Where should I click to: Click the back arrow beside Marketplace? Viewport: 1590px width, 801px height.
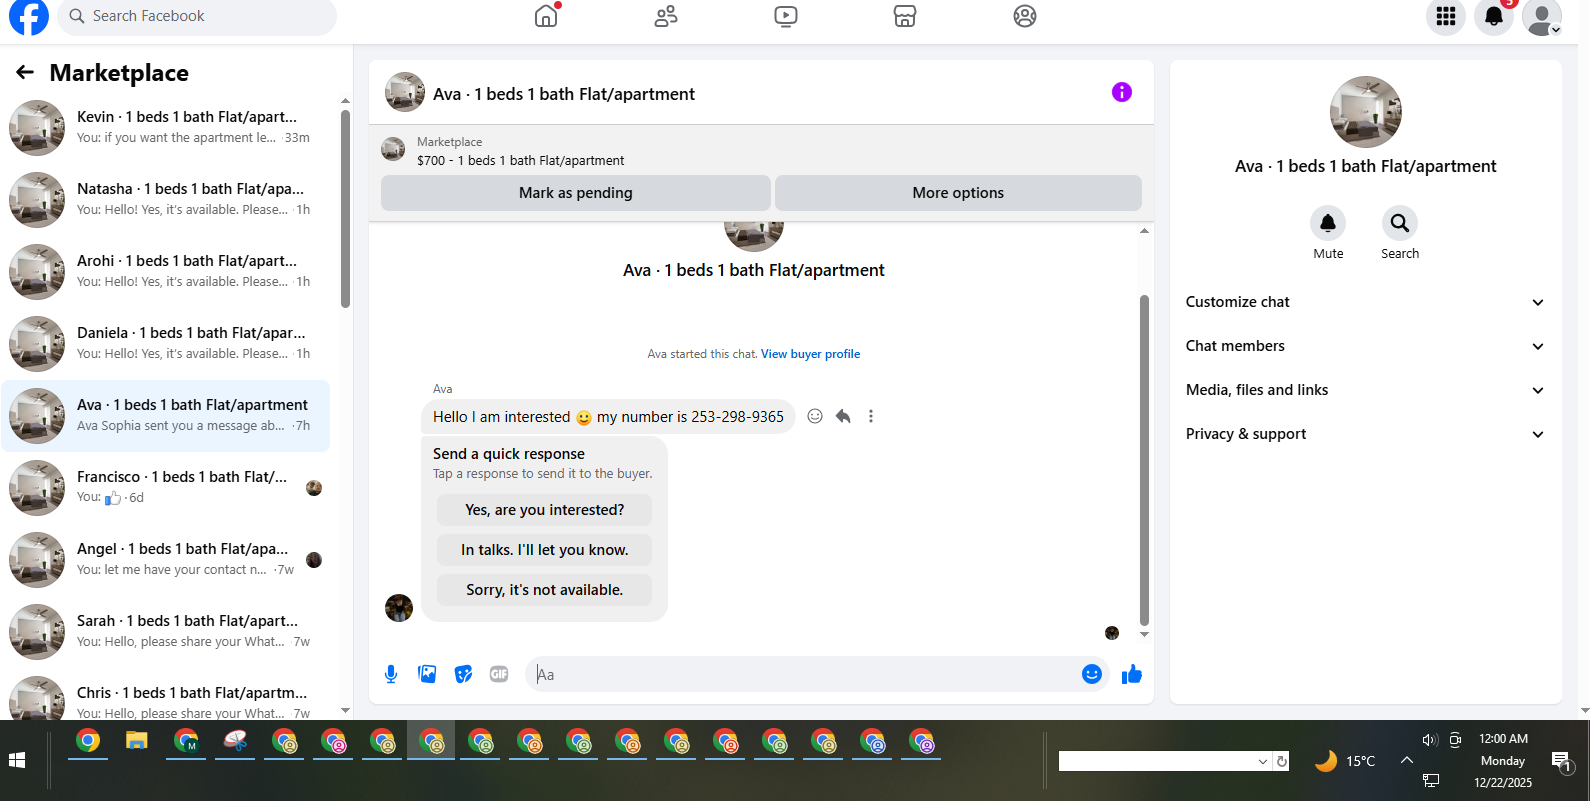(25, 72)
